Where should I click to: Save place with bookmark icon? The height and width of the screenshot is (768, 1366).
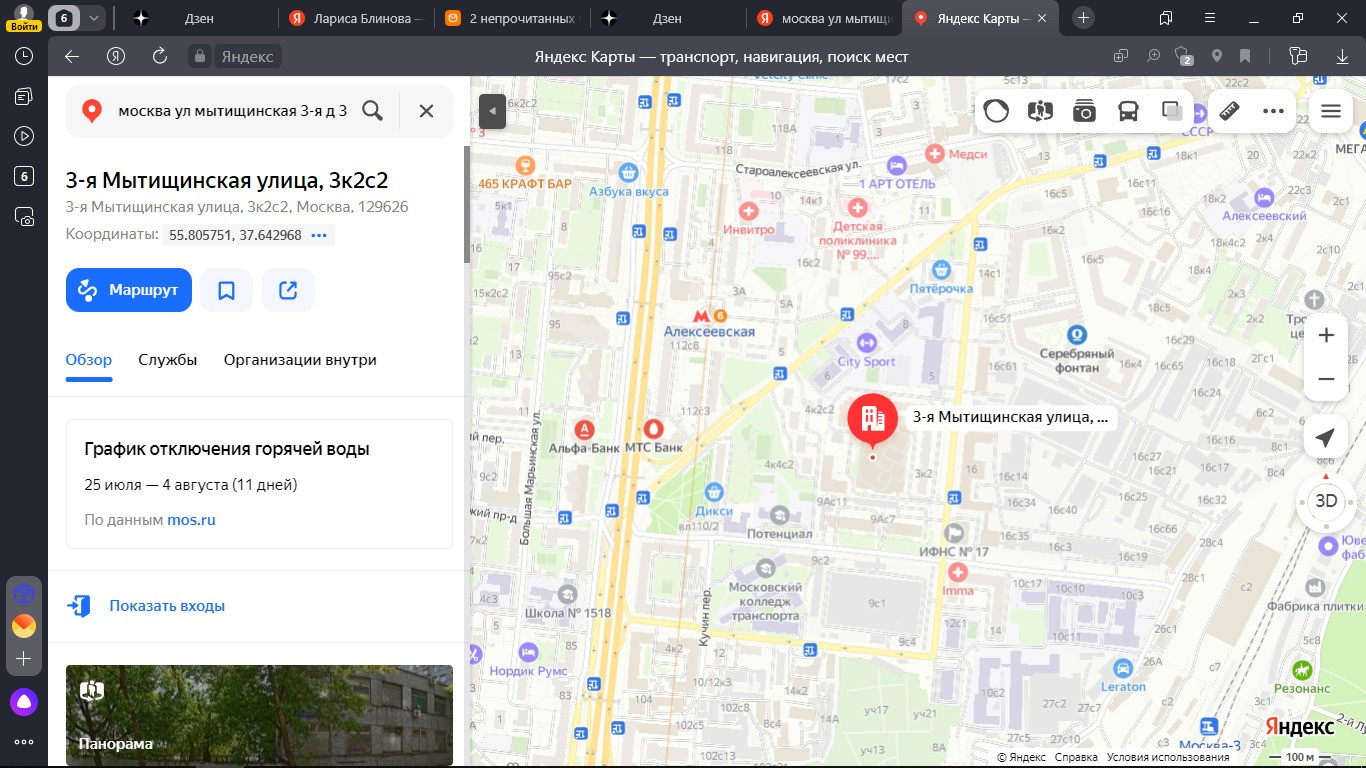click(x=226, y=290)
